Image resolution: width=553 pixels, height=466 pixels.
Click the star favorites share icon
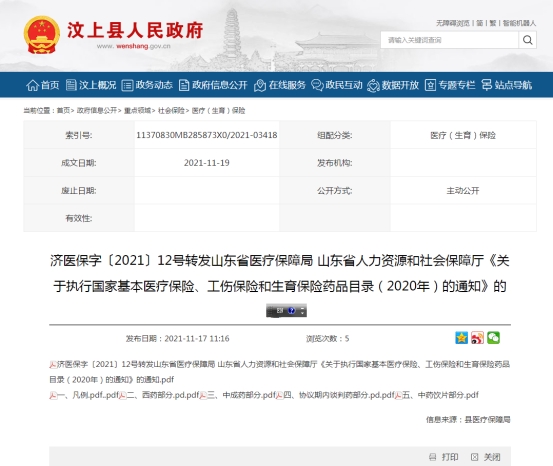(461, 338)
